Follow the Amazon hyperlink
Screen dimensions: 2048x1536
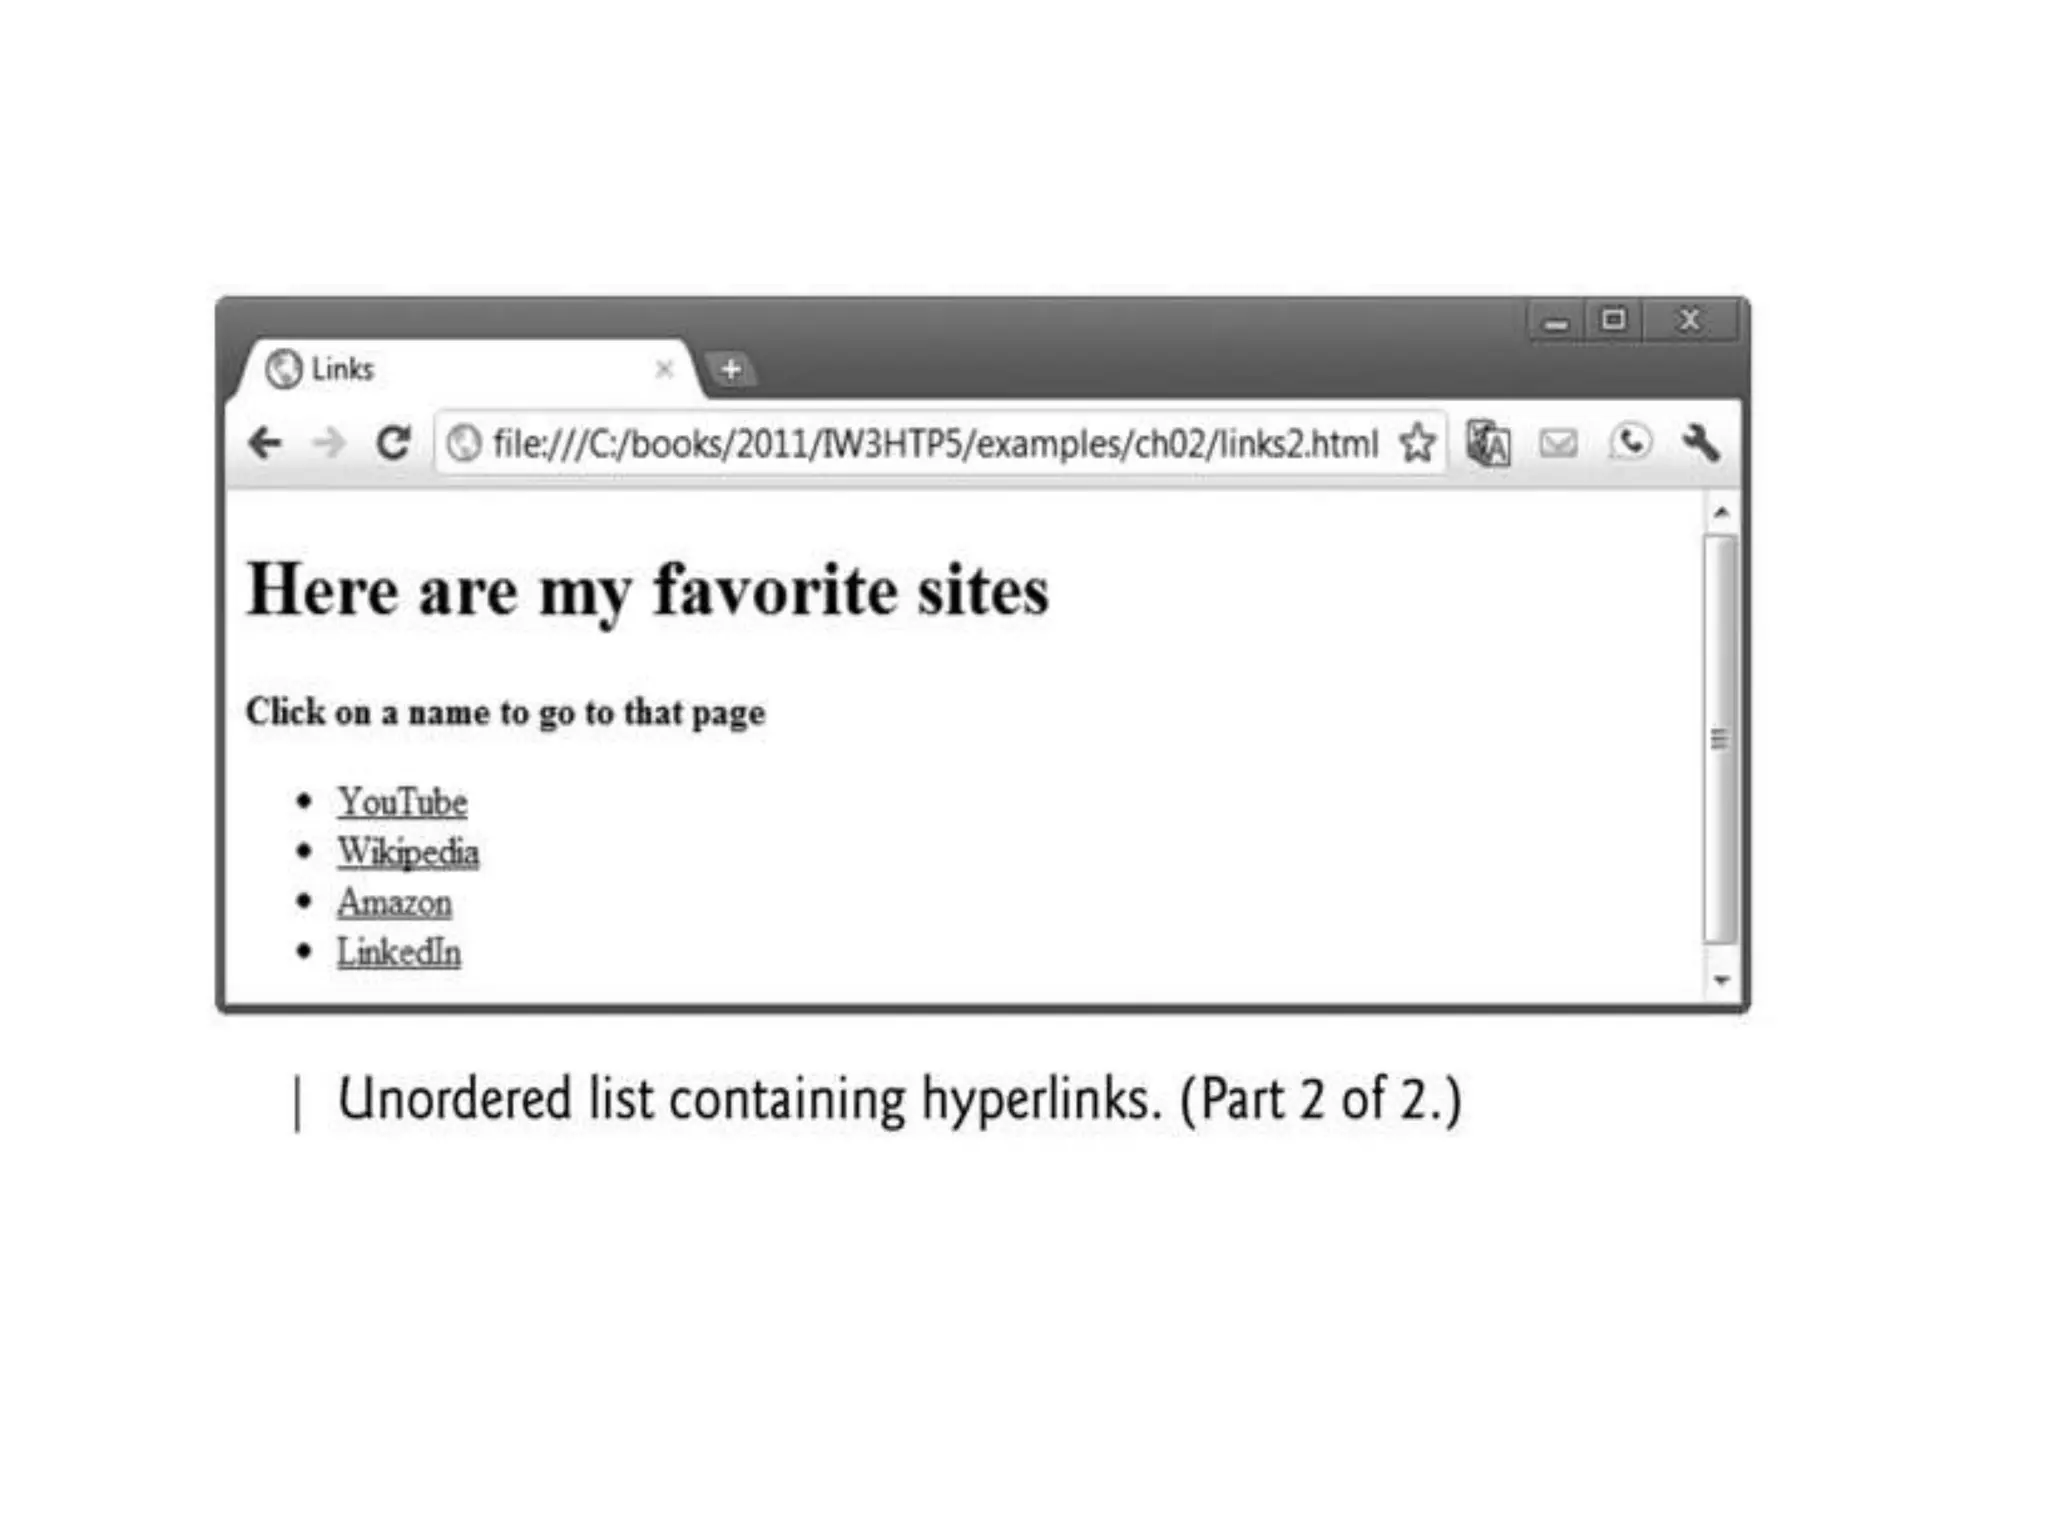(394, 902)
